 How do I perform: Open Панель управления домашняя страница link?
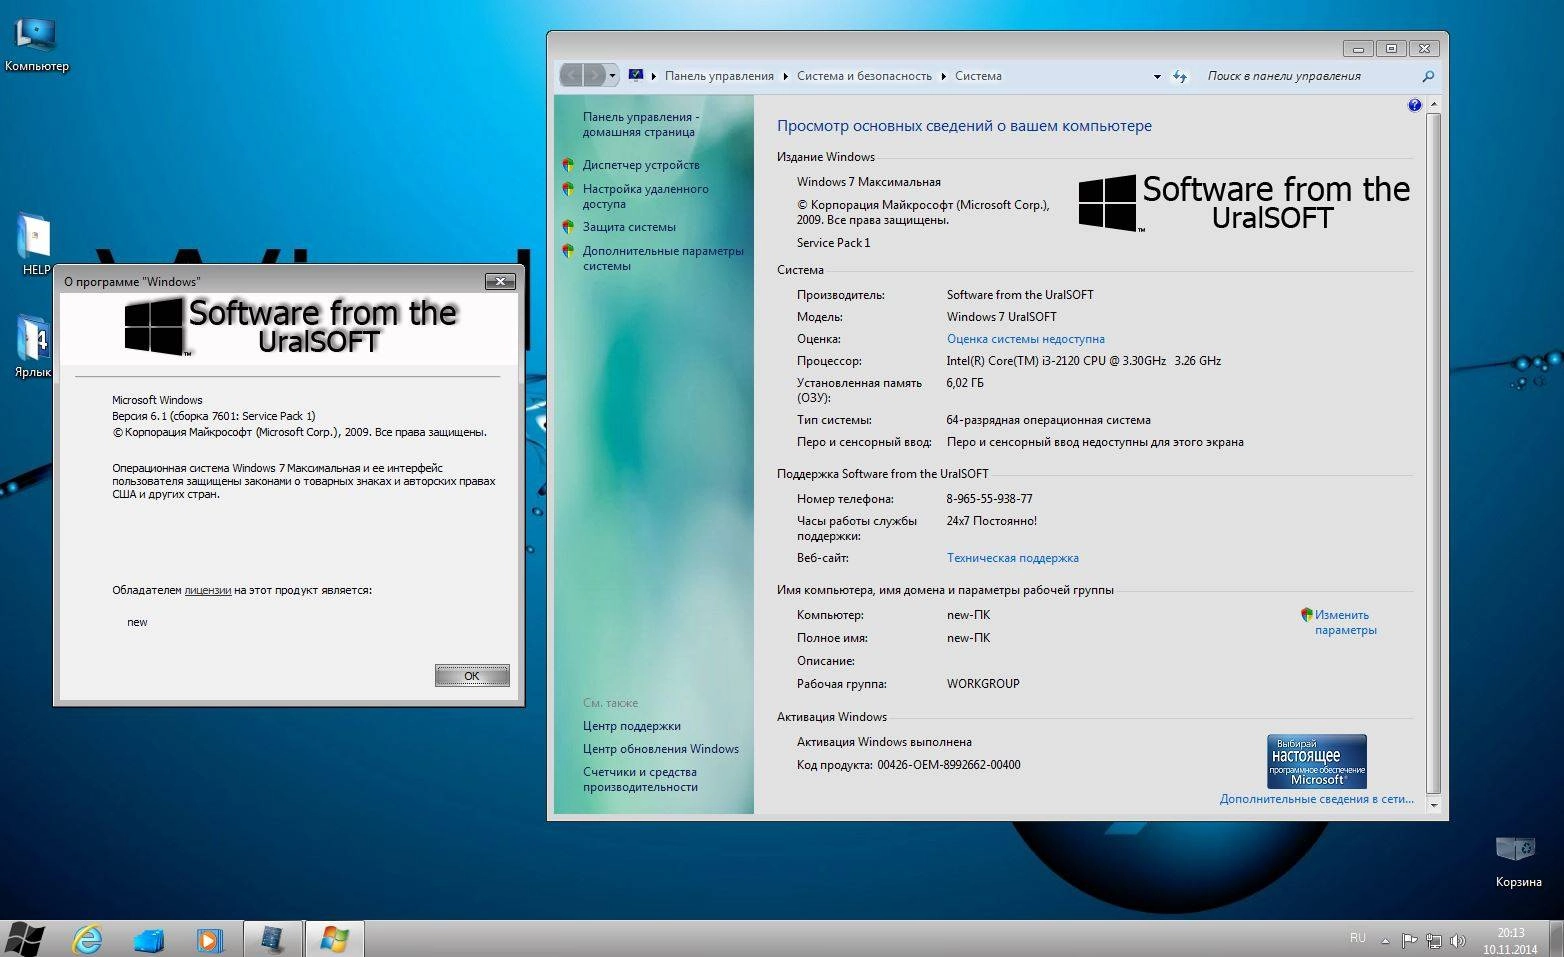pyautogui.click(x=641, y=124)
